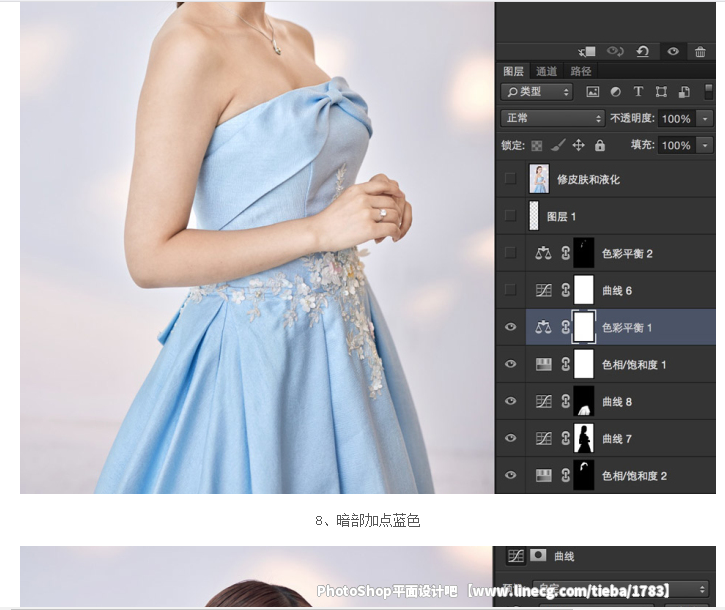725x610 pixels.
Task: Click the 填充 100% value field
Action: click(677, 145)
